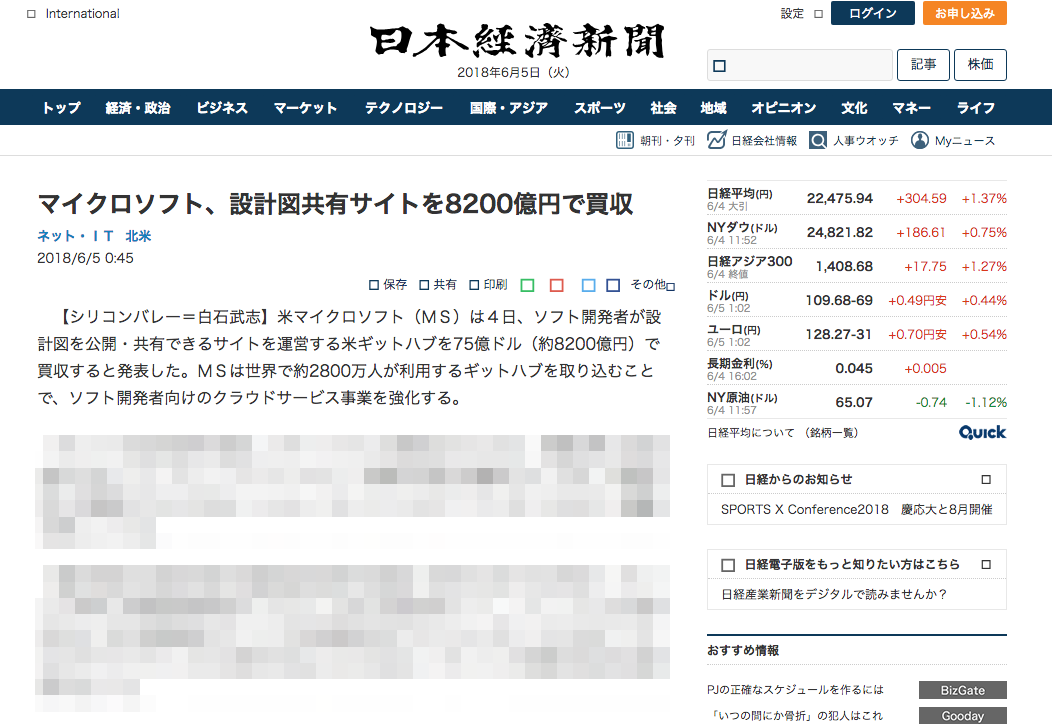The image size is (1052, 724).
Task: Click the 株価 search button
Action: point(980,65)
